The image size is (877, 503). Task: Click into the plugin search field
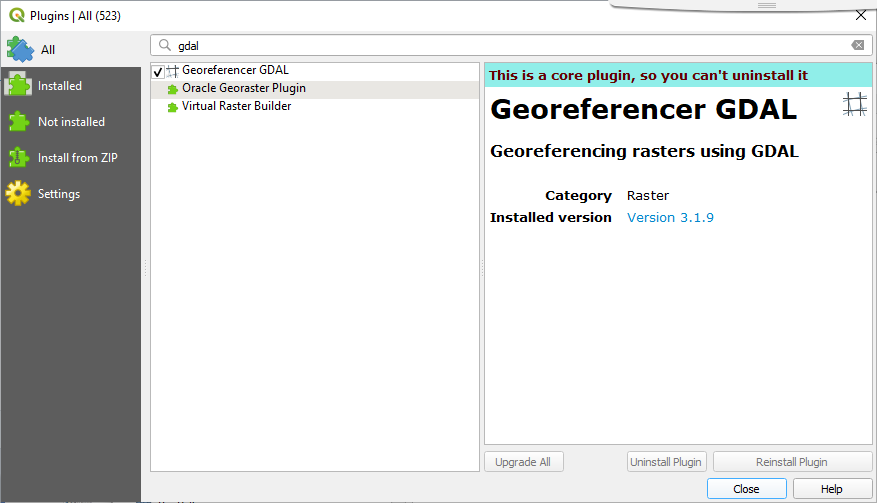[511, 45]
